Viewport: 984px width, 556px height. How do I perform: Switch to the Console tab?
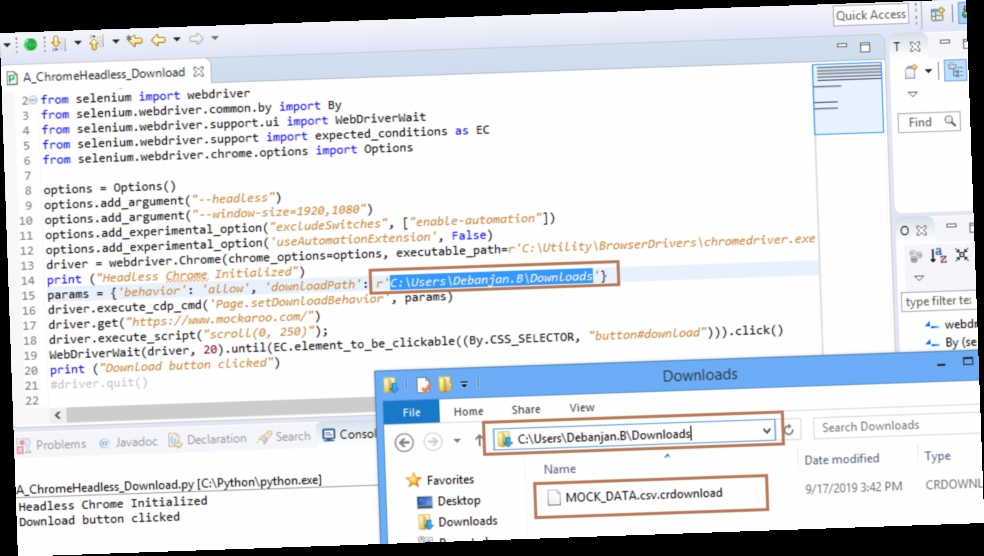(x=350, y=435)
